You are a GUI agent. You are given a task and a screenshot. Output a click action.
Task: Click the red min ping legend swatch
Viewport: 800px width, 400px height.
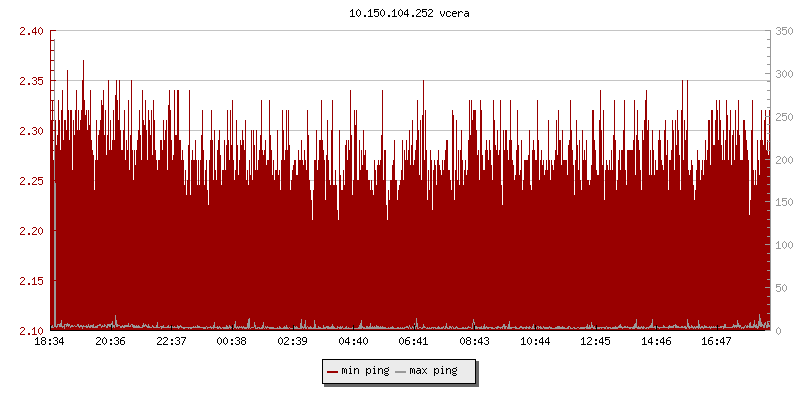(x=333, y=371)
